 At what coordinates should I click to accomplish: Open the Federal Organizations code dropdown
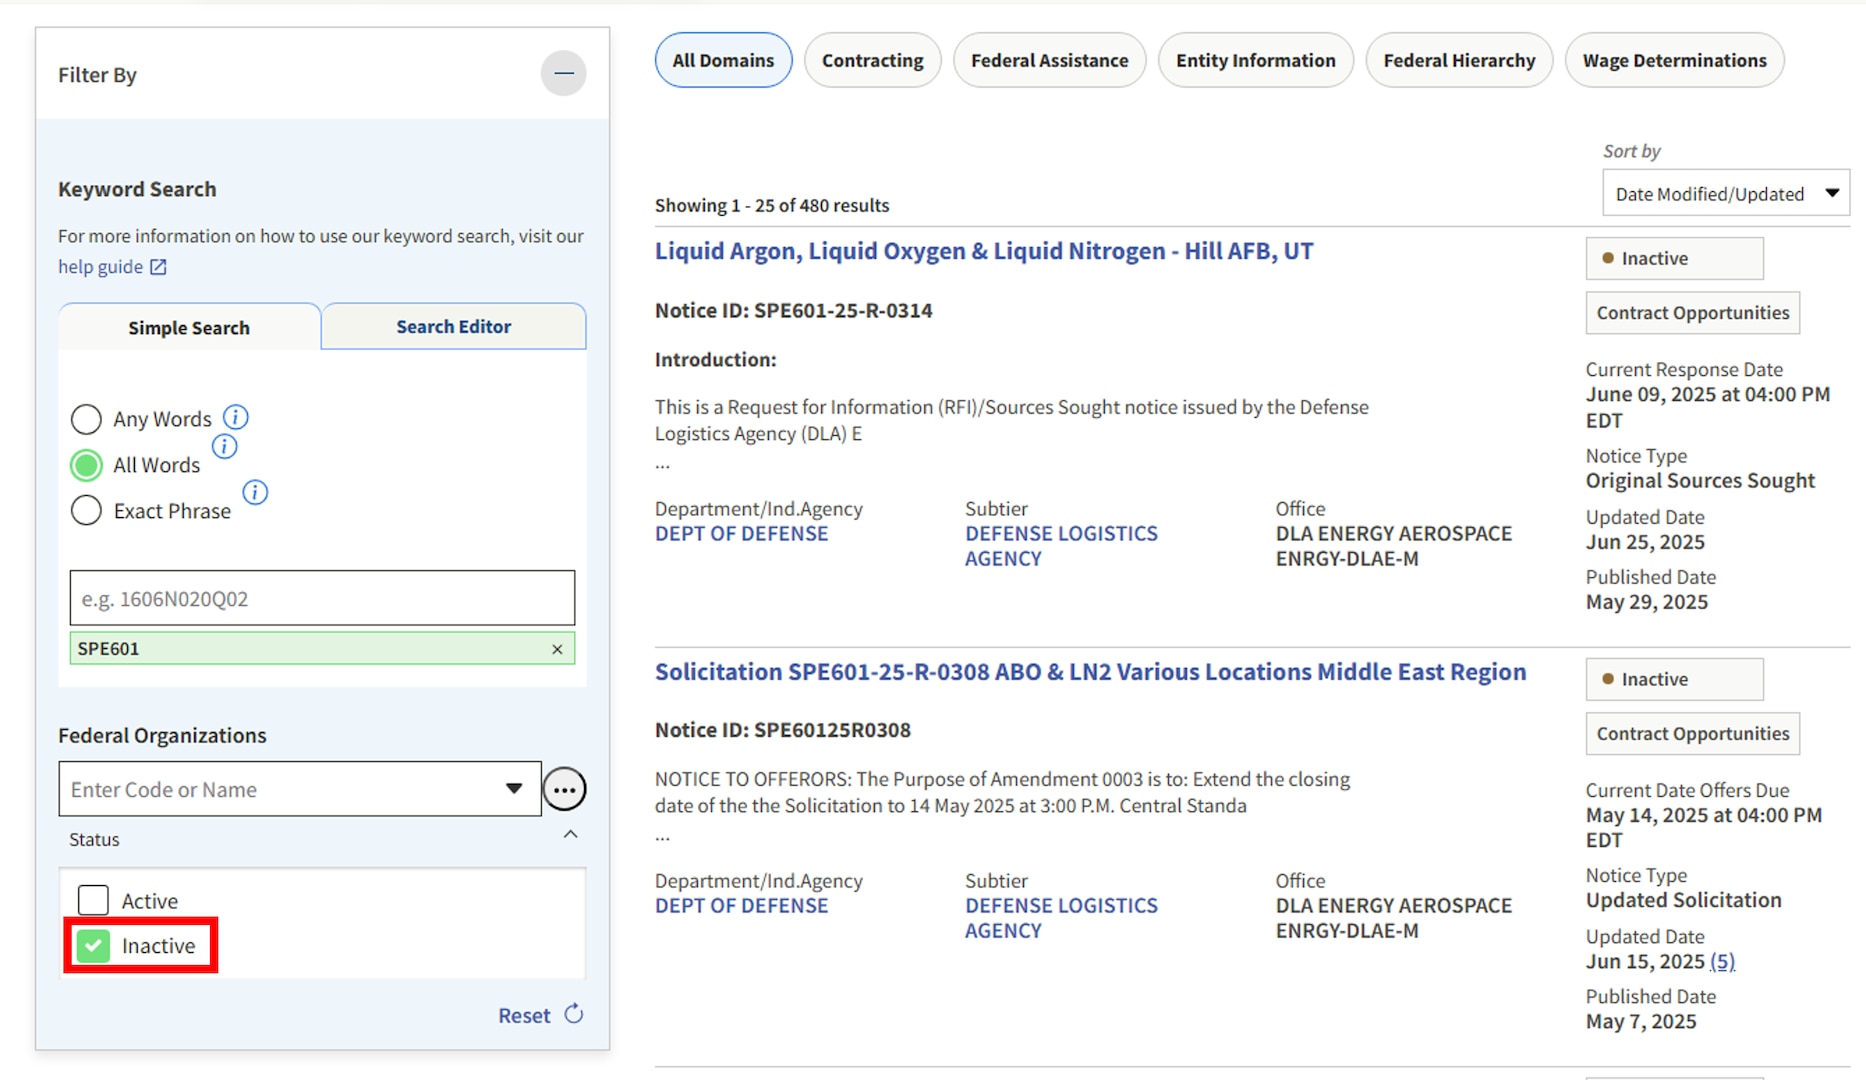click(513, 789)
